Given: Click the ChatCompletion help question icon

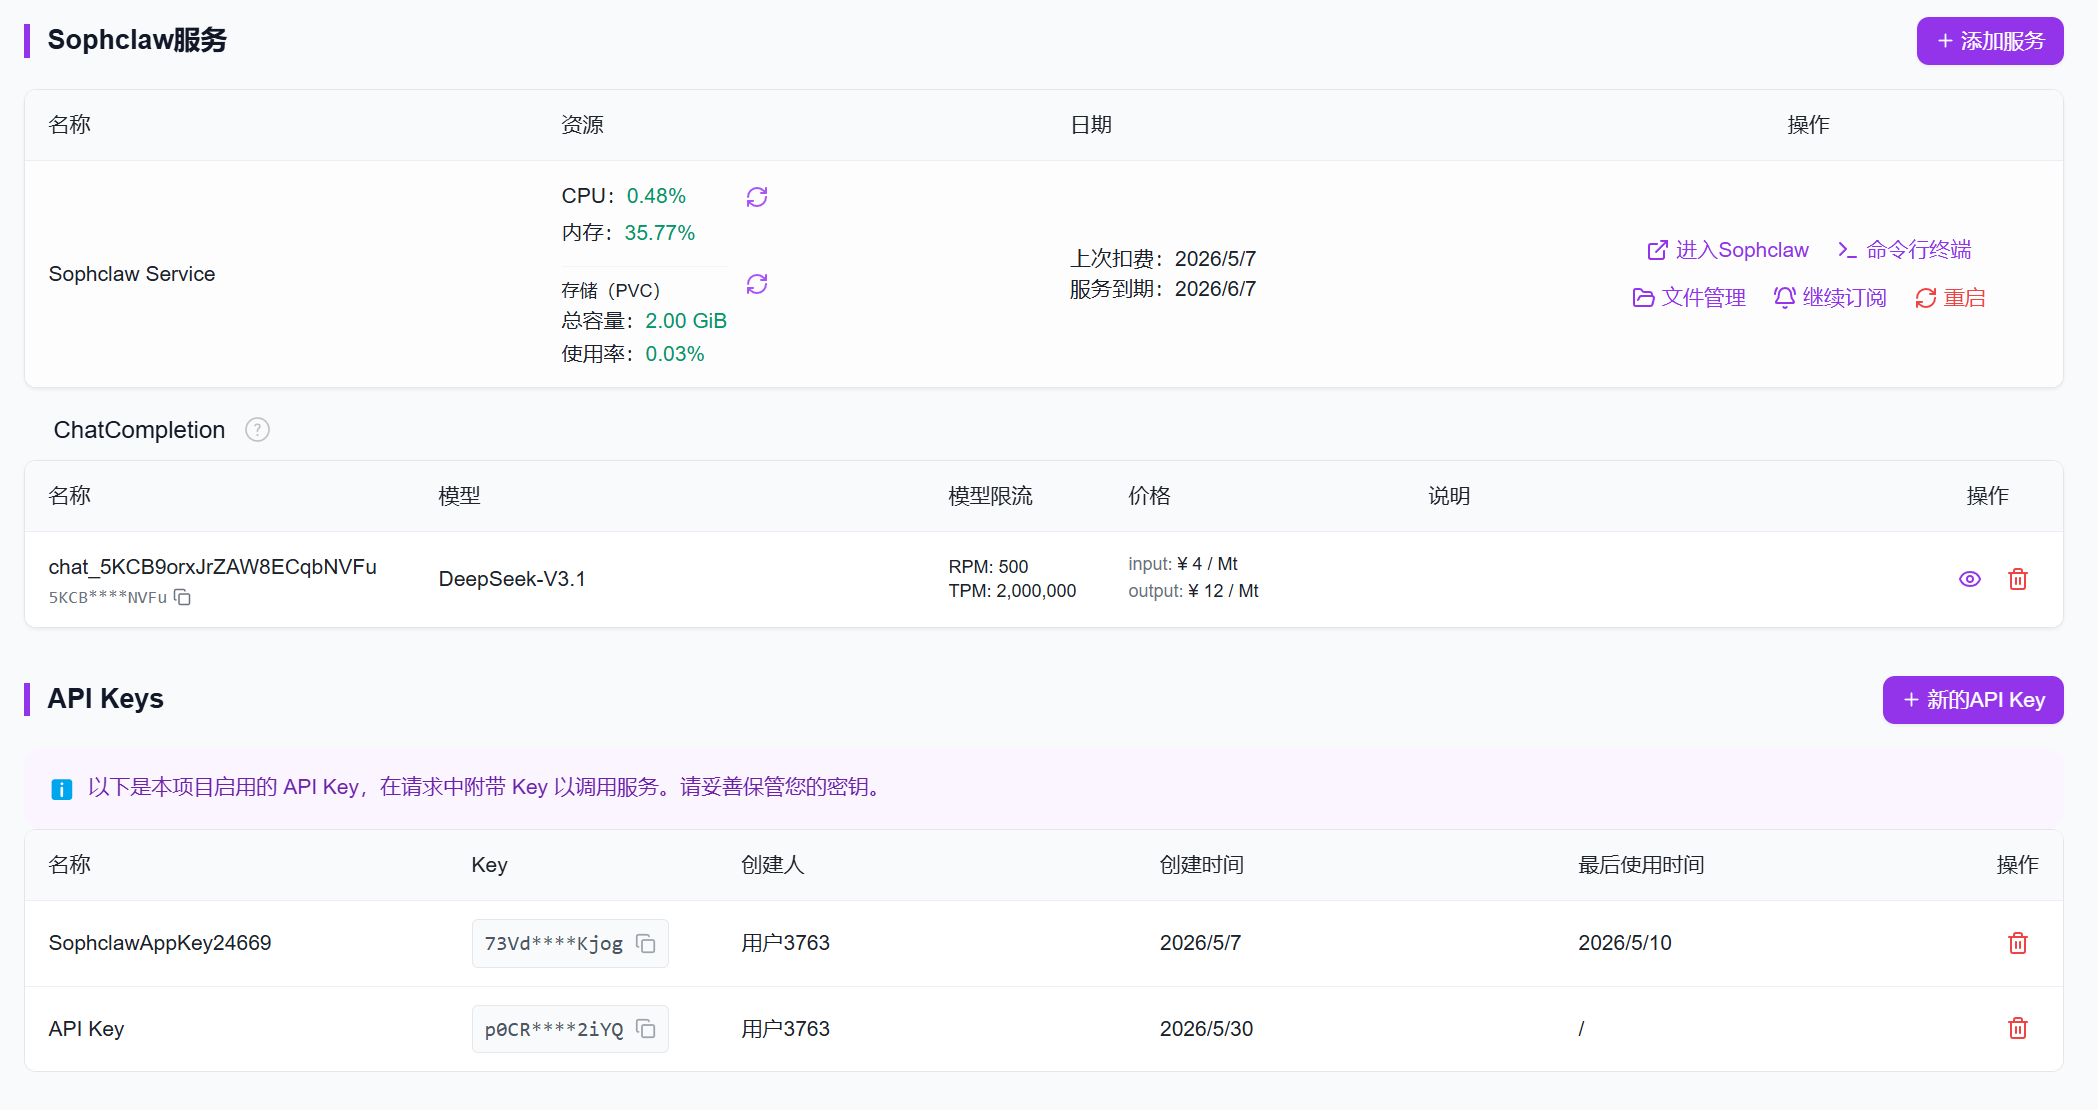Looking at the screenshot, I should pos(257,430).
